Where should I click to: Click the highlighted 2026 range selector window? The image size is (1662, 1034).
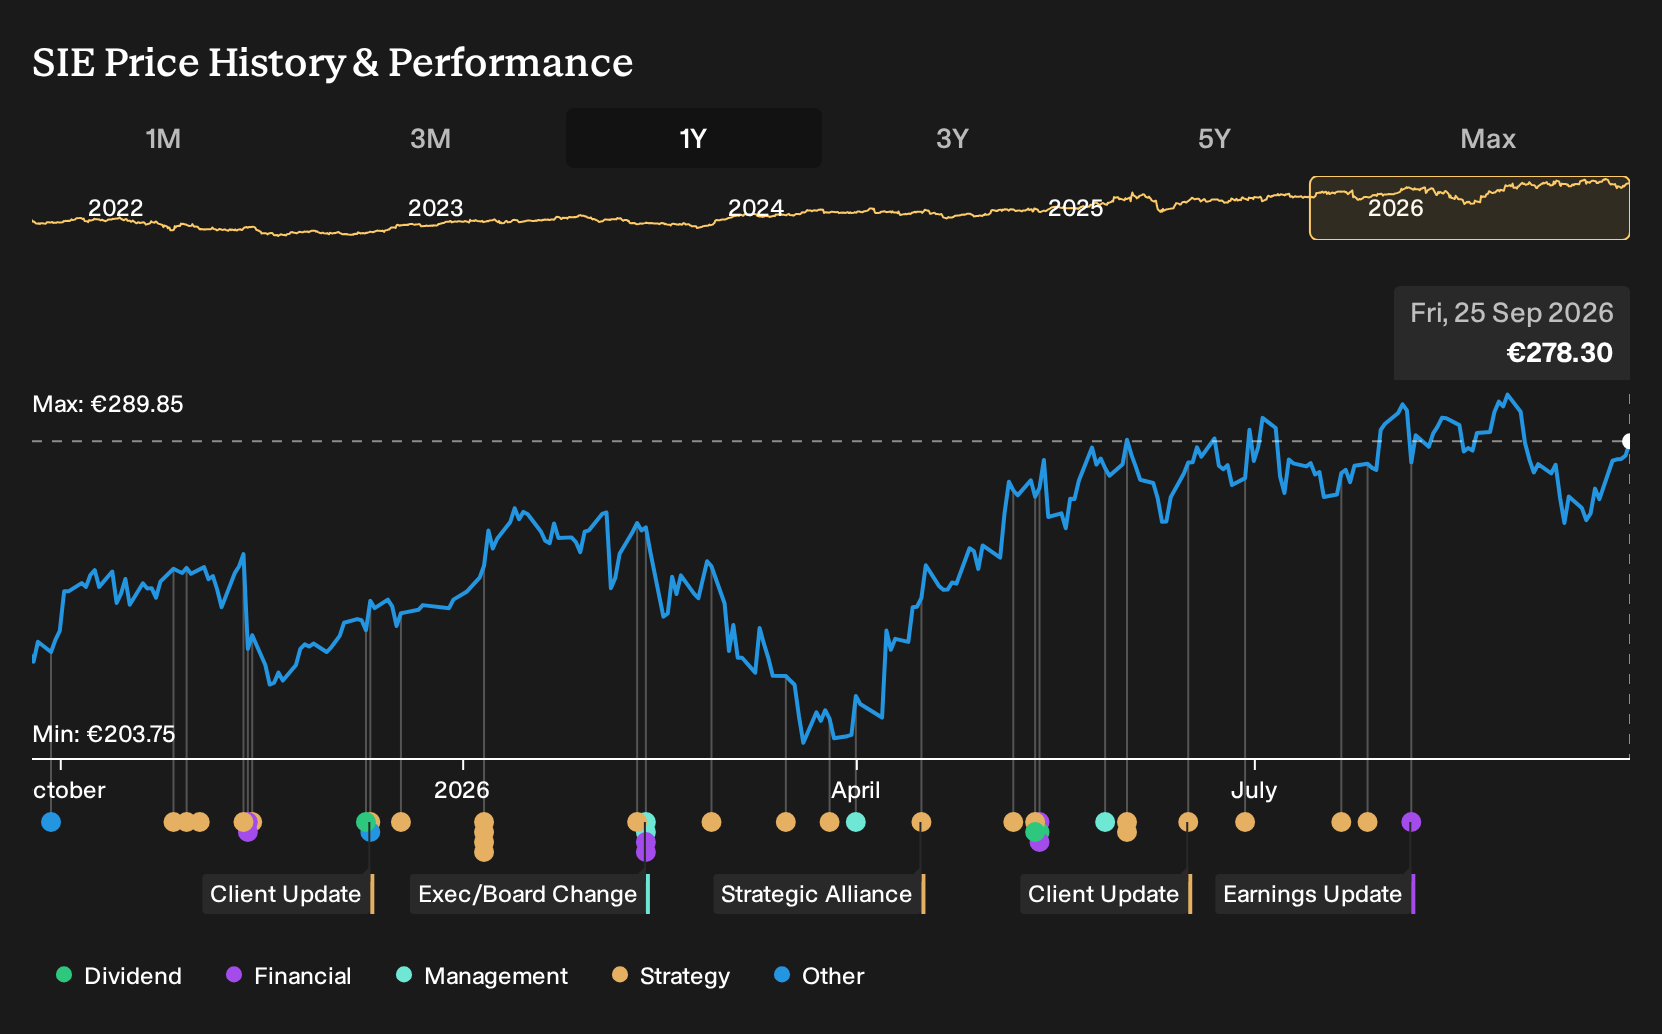[x=1469, y=208]
